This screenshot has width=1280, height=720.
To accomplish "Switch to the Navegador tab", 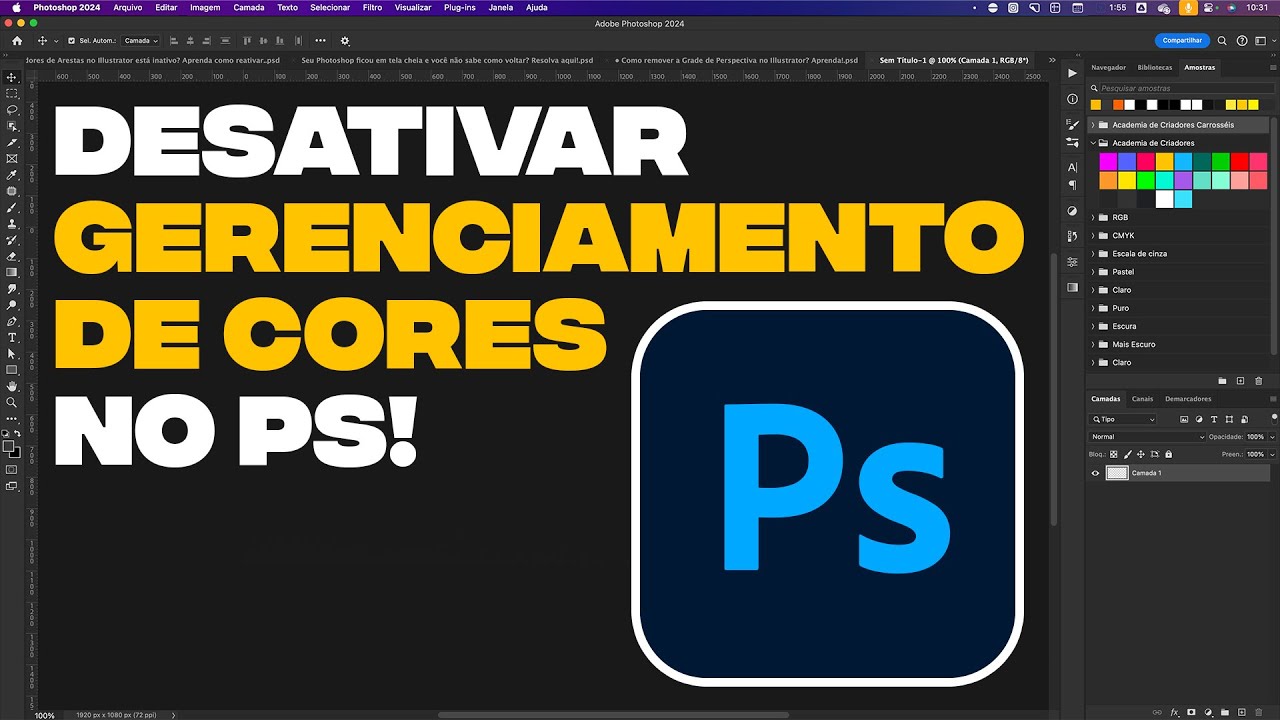I will pos(1108,67).
